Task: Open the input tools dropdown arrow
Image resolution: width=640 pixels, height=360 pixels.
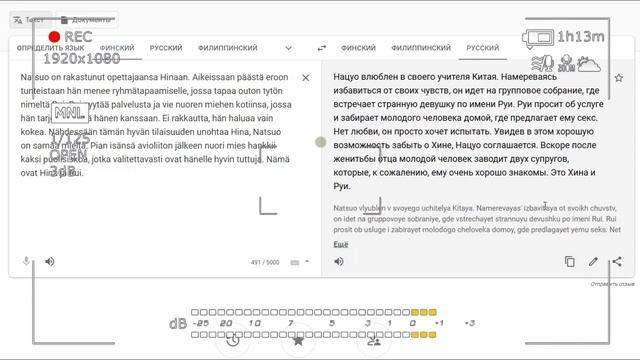Action: (307, 262)
